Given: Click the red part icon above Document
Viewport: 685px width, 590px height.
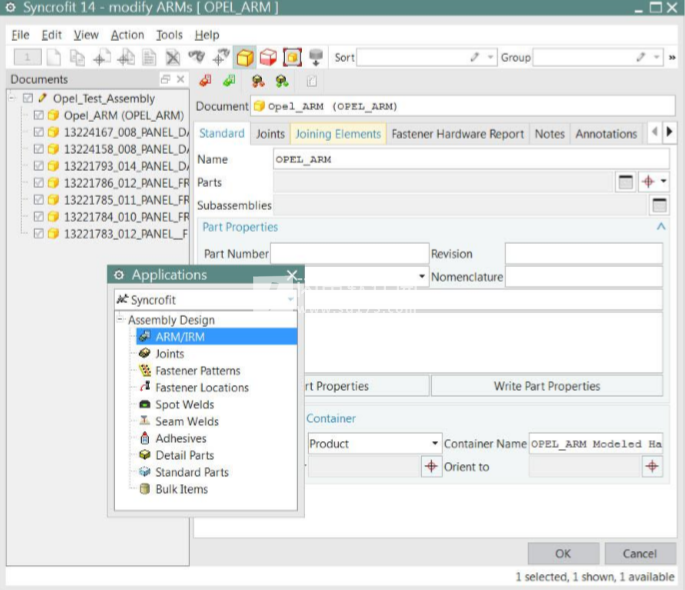Looking at the screenshot, I should [x=205, y=81].
